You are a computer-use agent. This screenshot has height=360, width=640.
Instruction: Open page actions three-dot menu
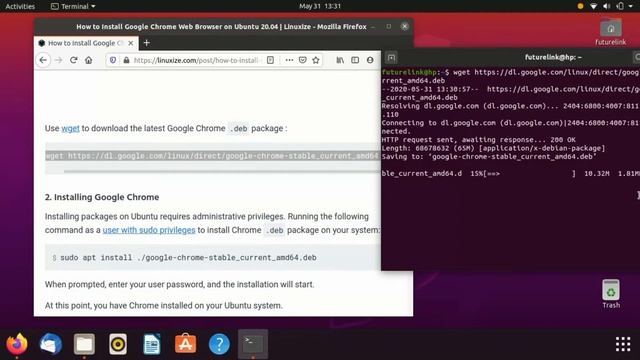click(289, 60)
